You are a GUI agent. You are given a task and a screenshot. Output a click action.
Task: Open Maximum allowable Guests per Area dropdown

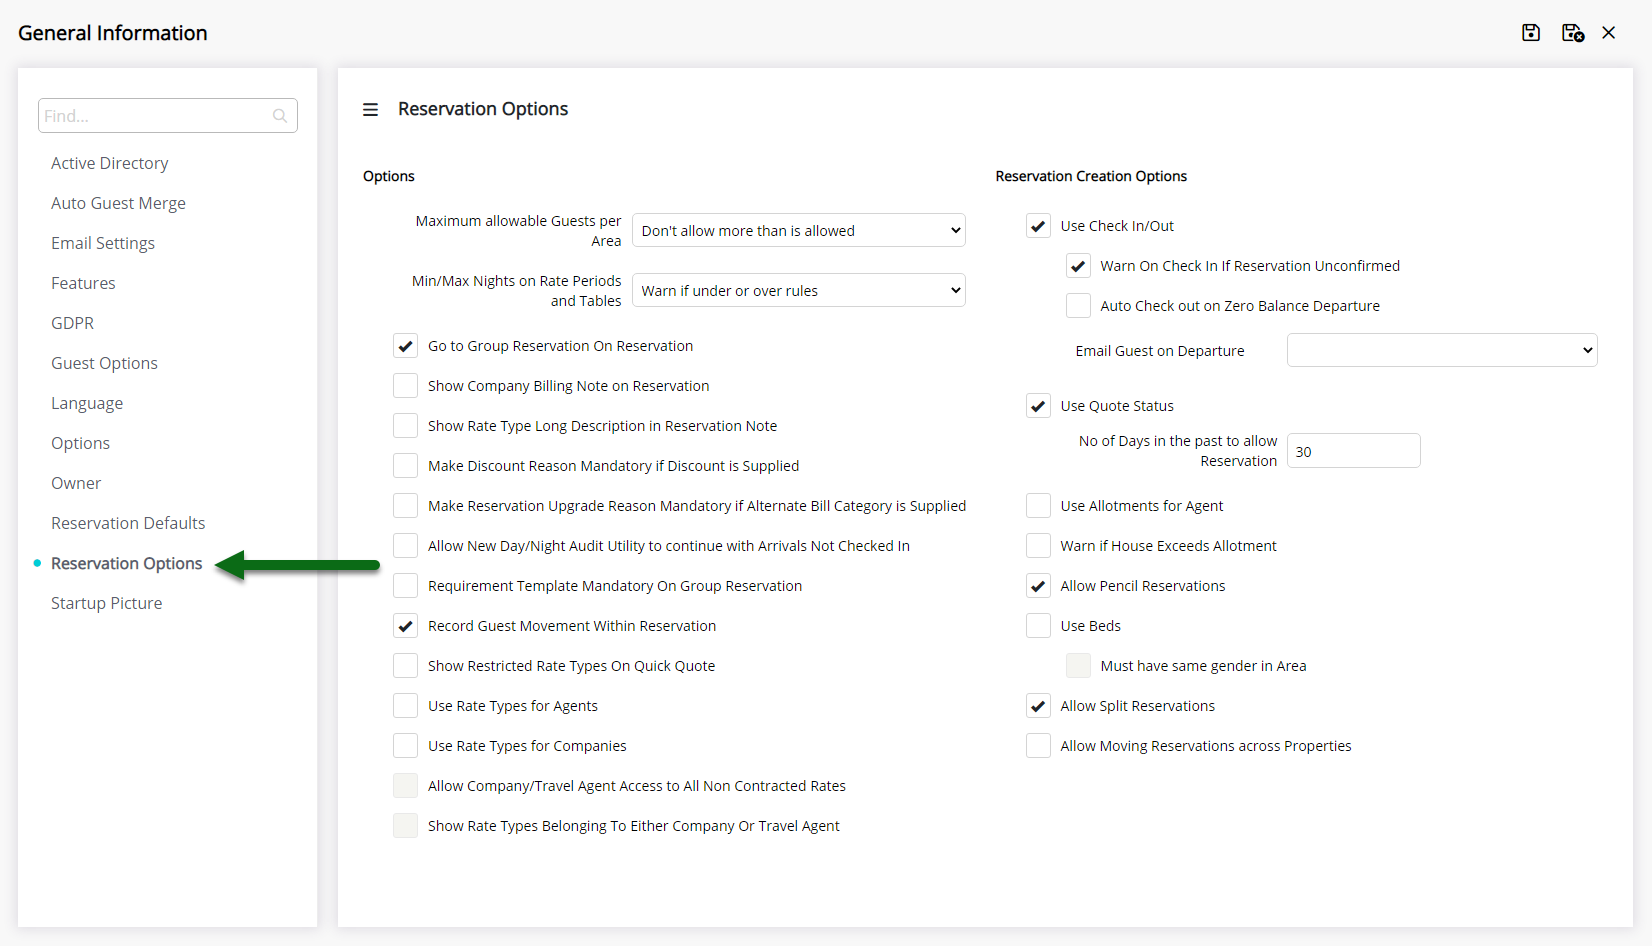tap(798, 230)
